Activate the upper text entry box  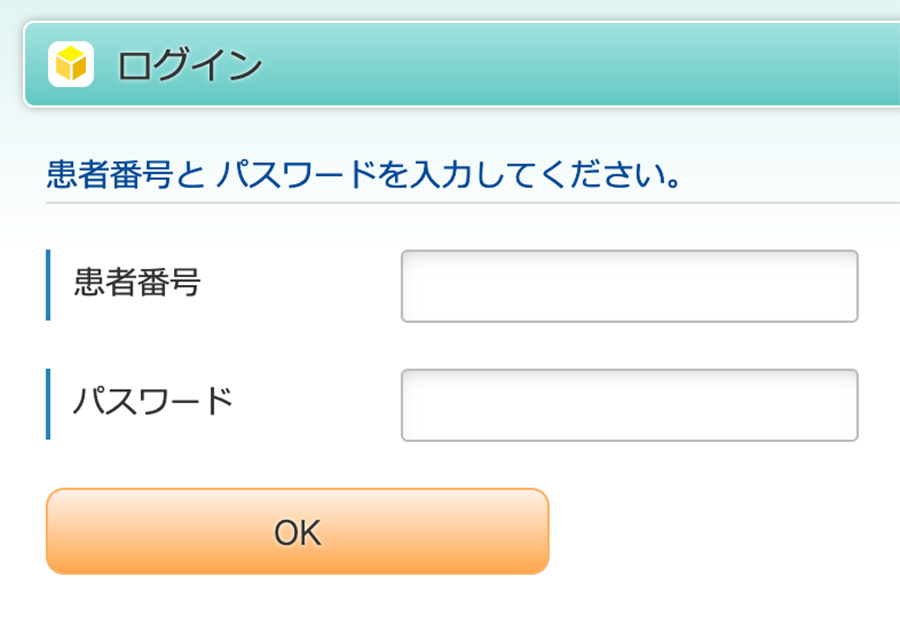629,286
